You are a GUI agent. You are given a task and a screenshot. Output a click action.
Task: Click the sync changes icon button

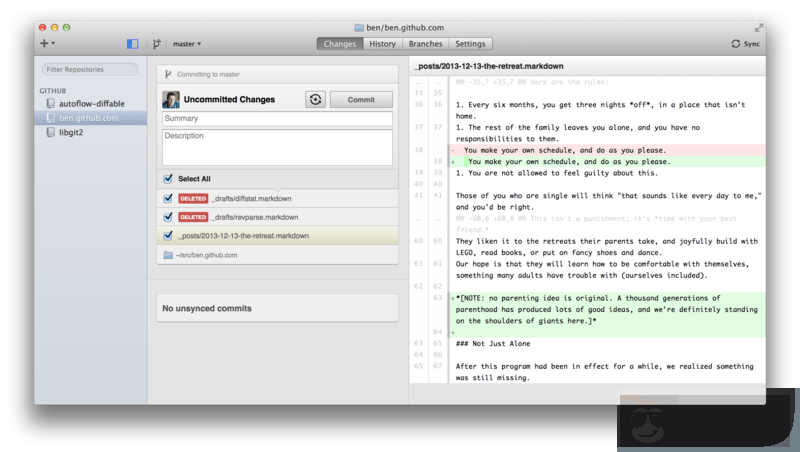[316, 99]
